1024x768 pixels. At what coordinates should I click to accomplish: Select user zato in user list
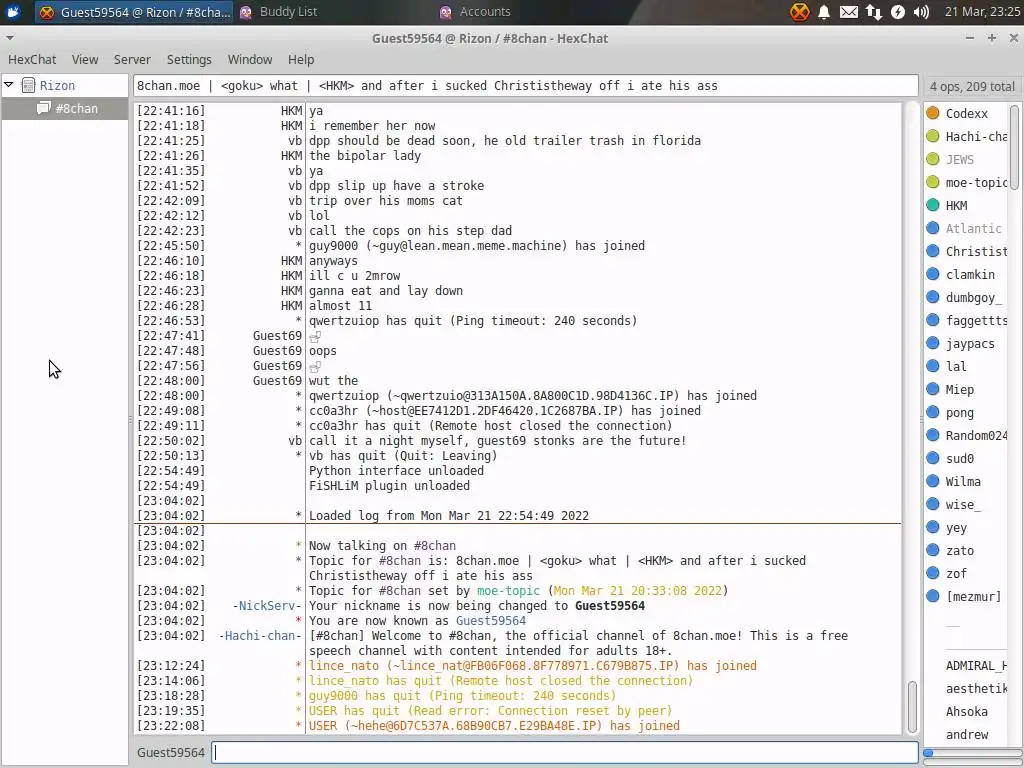959,551
